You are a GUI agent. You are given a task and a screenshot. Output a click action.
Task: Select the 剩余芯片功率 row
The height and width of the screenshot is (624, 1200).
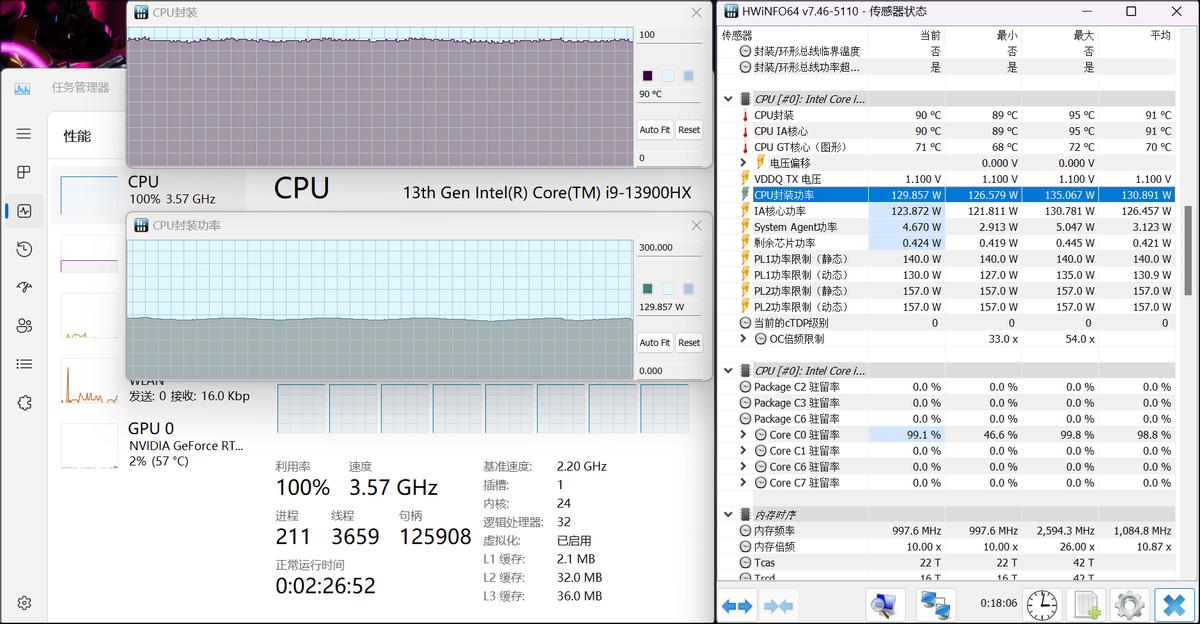pyautogui.click(x=947, y=243)
